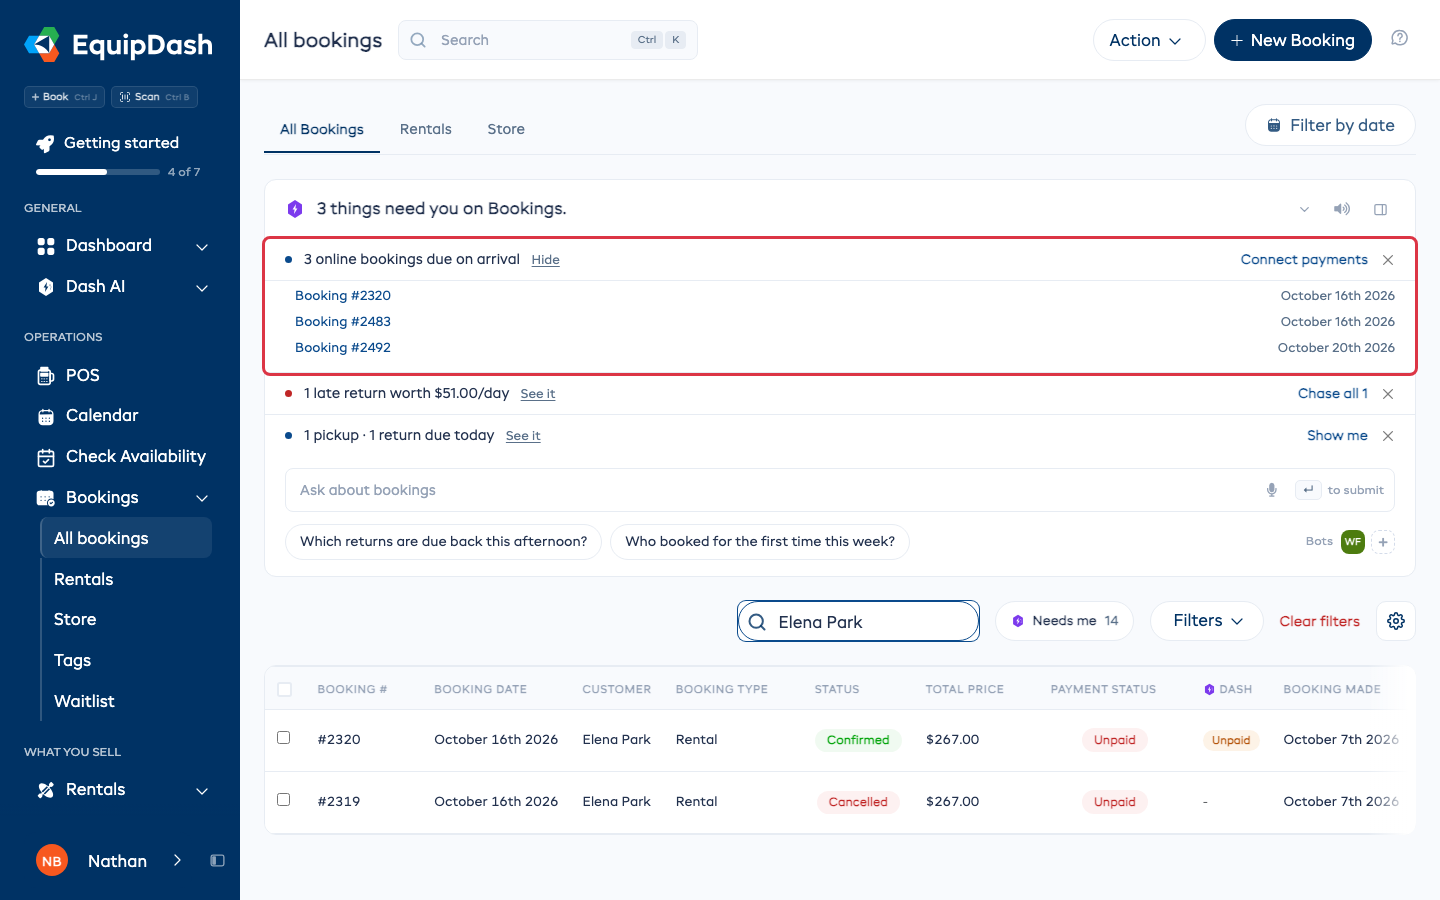This screenshot has height=900, width=1440.
Task: Collapse the things need you panel chevron
Action: click(1304, 209)
